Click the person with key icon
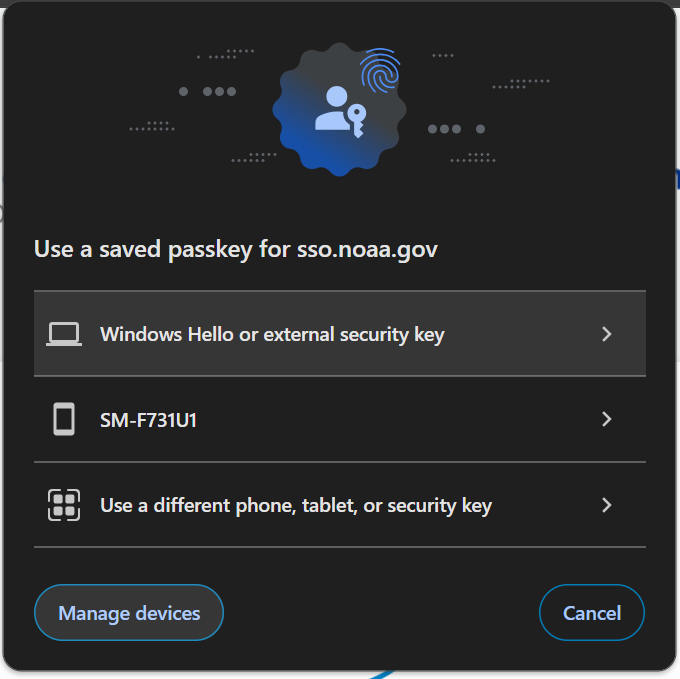680x679 pixels. [x=340, y=112]
